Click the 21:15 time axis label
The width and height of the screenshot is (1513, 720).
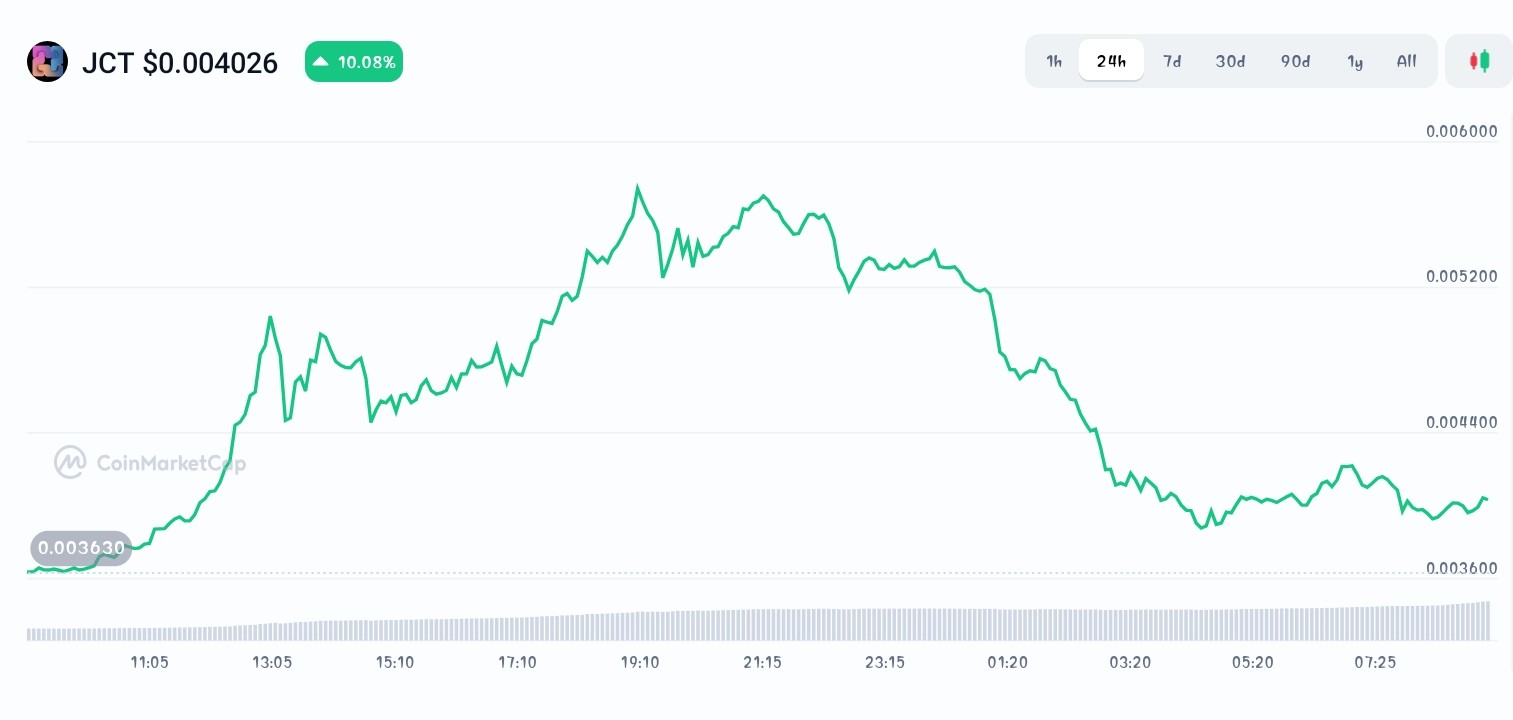pyautogui.click(x=763, y=662)
